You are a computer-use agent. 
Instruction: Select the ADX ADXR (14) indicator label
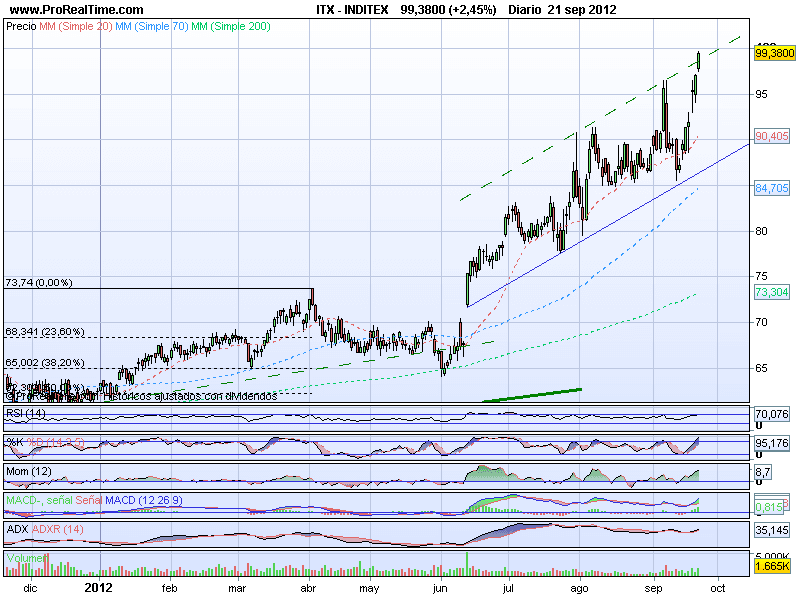coord(45,530)
